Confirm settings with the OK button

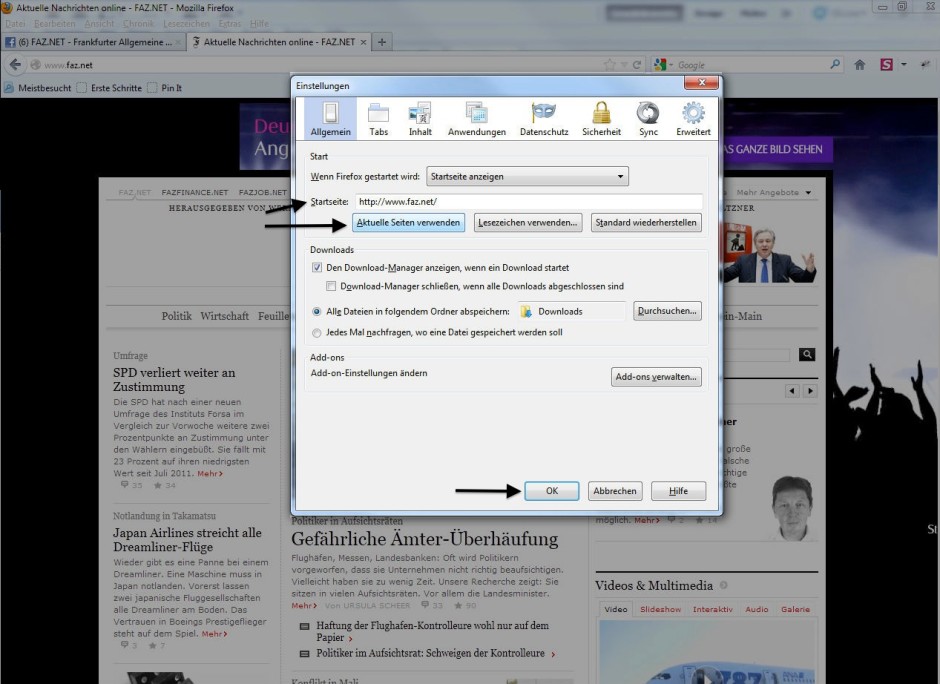click(x=552, y=491)
